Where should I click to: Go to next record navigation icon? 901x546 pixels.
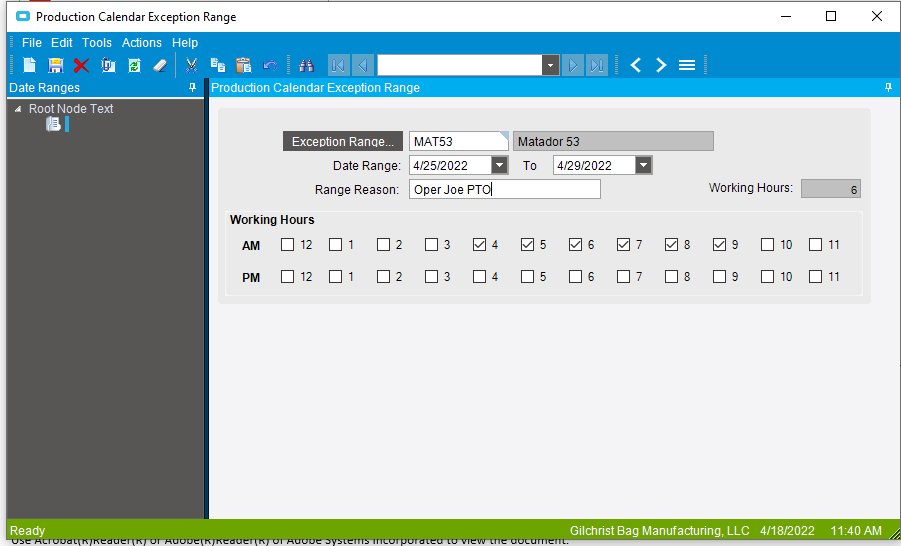573,65
